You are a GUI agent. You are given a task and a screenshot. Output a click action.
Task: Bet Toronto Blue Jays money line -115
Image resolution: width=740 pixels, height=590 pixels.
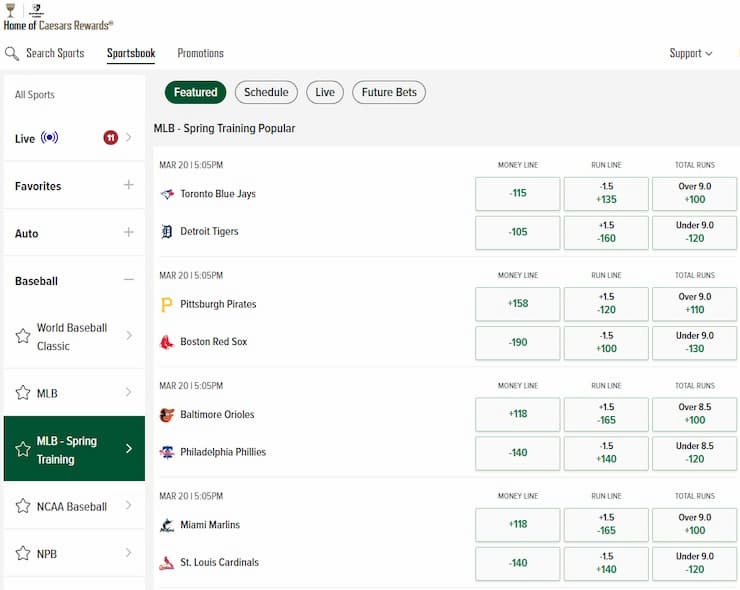(x=518, y=194)
